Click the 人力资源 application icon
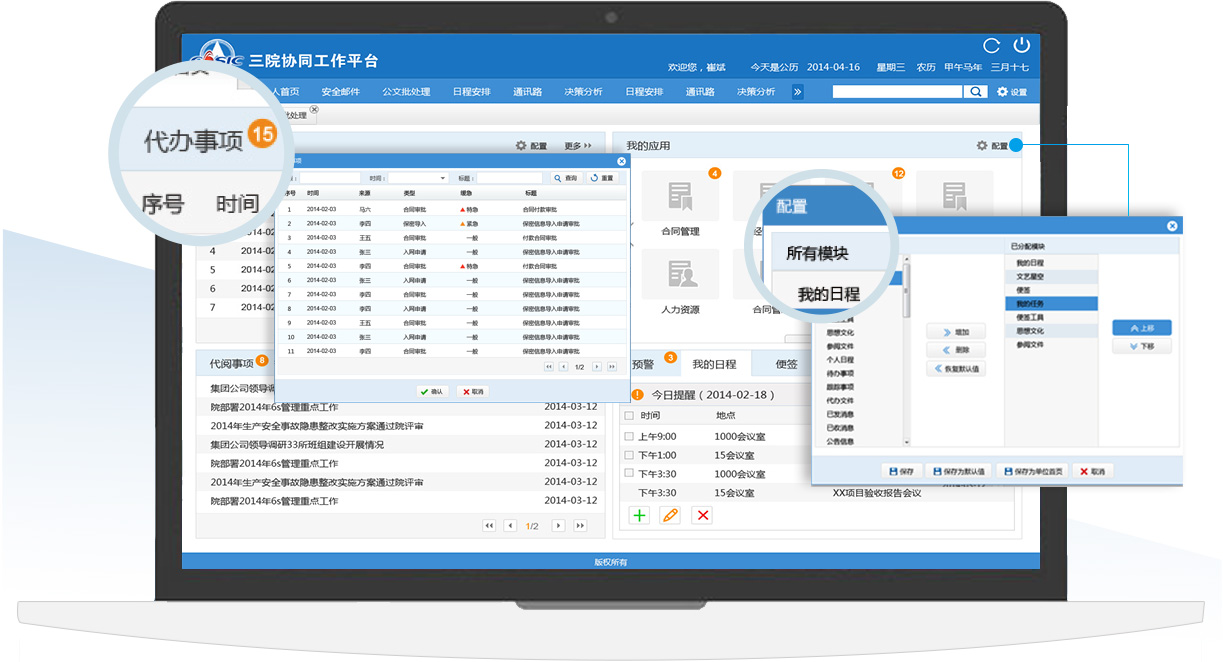1223x662 pixels. click(680, 273)
